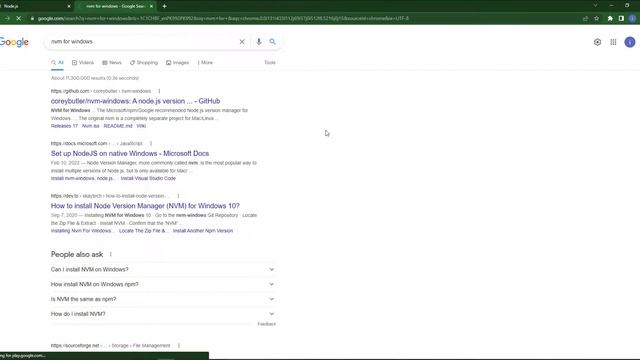640x360 pixels.
Task: Switch to the Node.js browser tab
Action: click(35, 6)
